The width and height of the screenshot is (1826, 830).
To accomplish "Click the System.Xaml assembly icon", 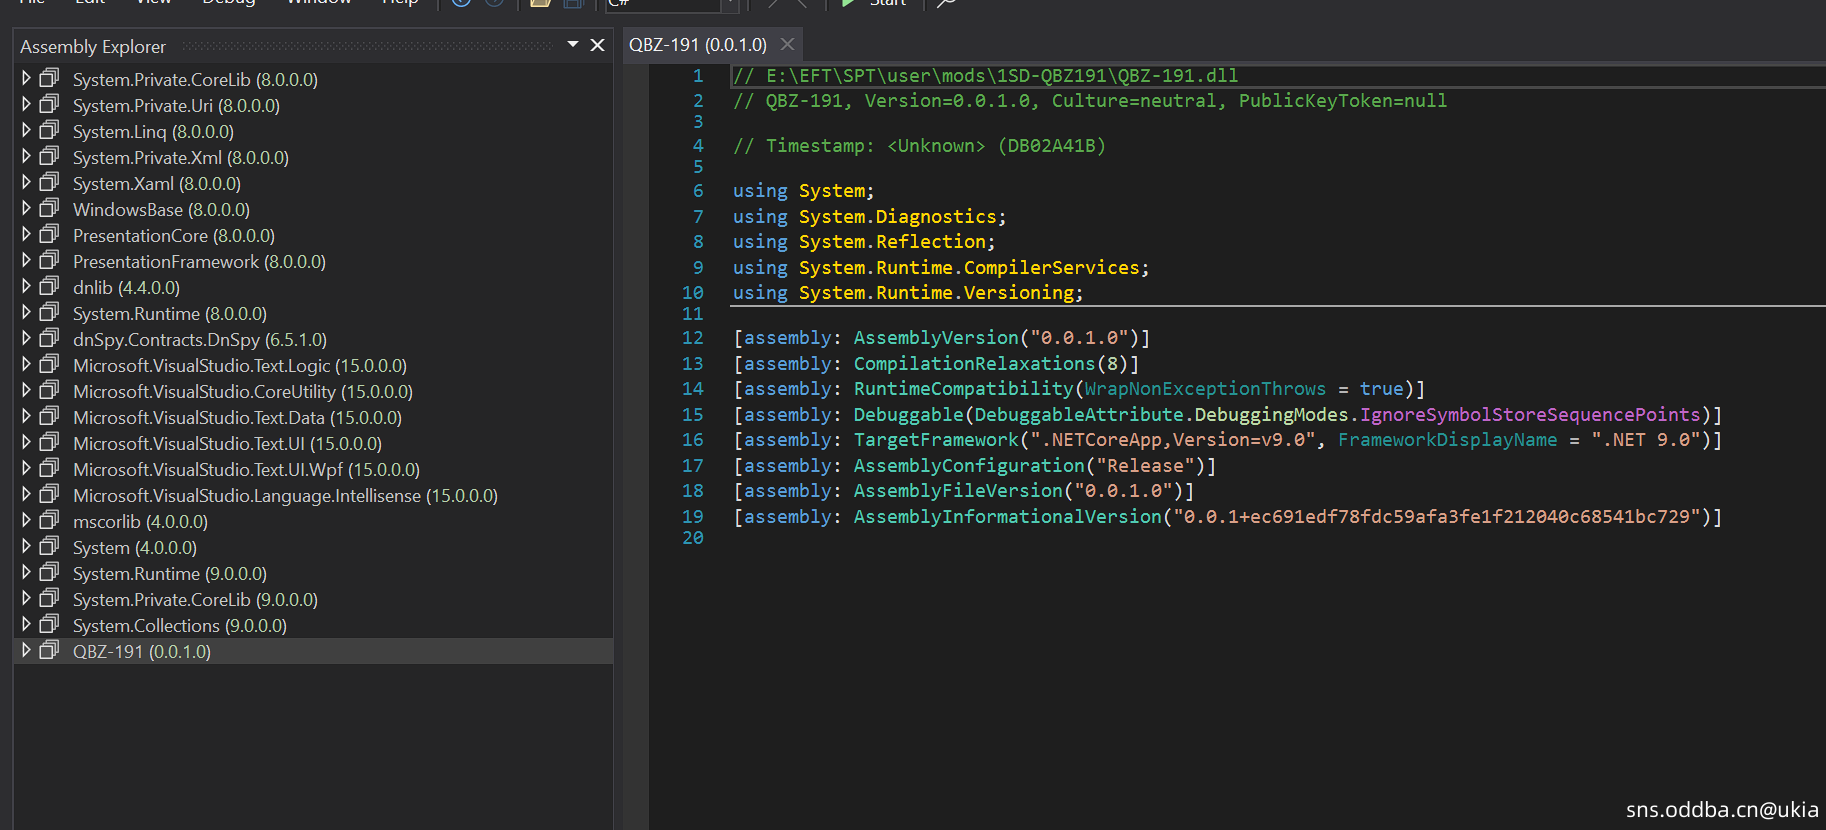I will 49,183.
